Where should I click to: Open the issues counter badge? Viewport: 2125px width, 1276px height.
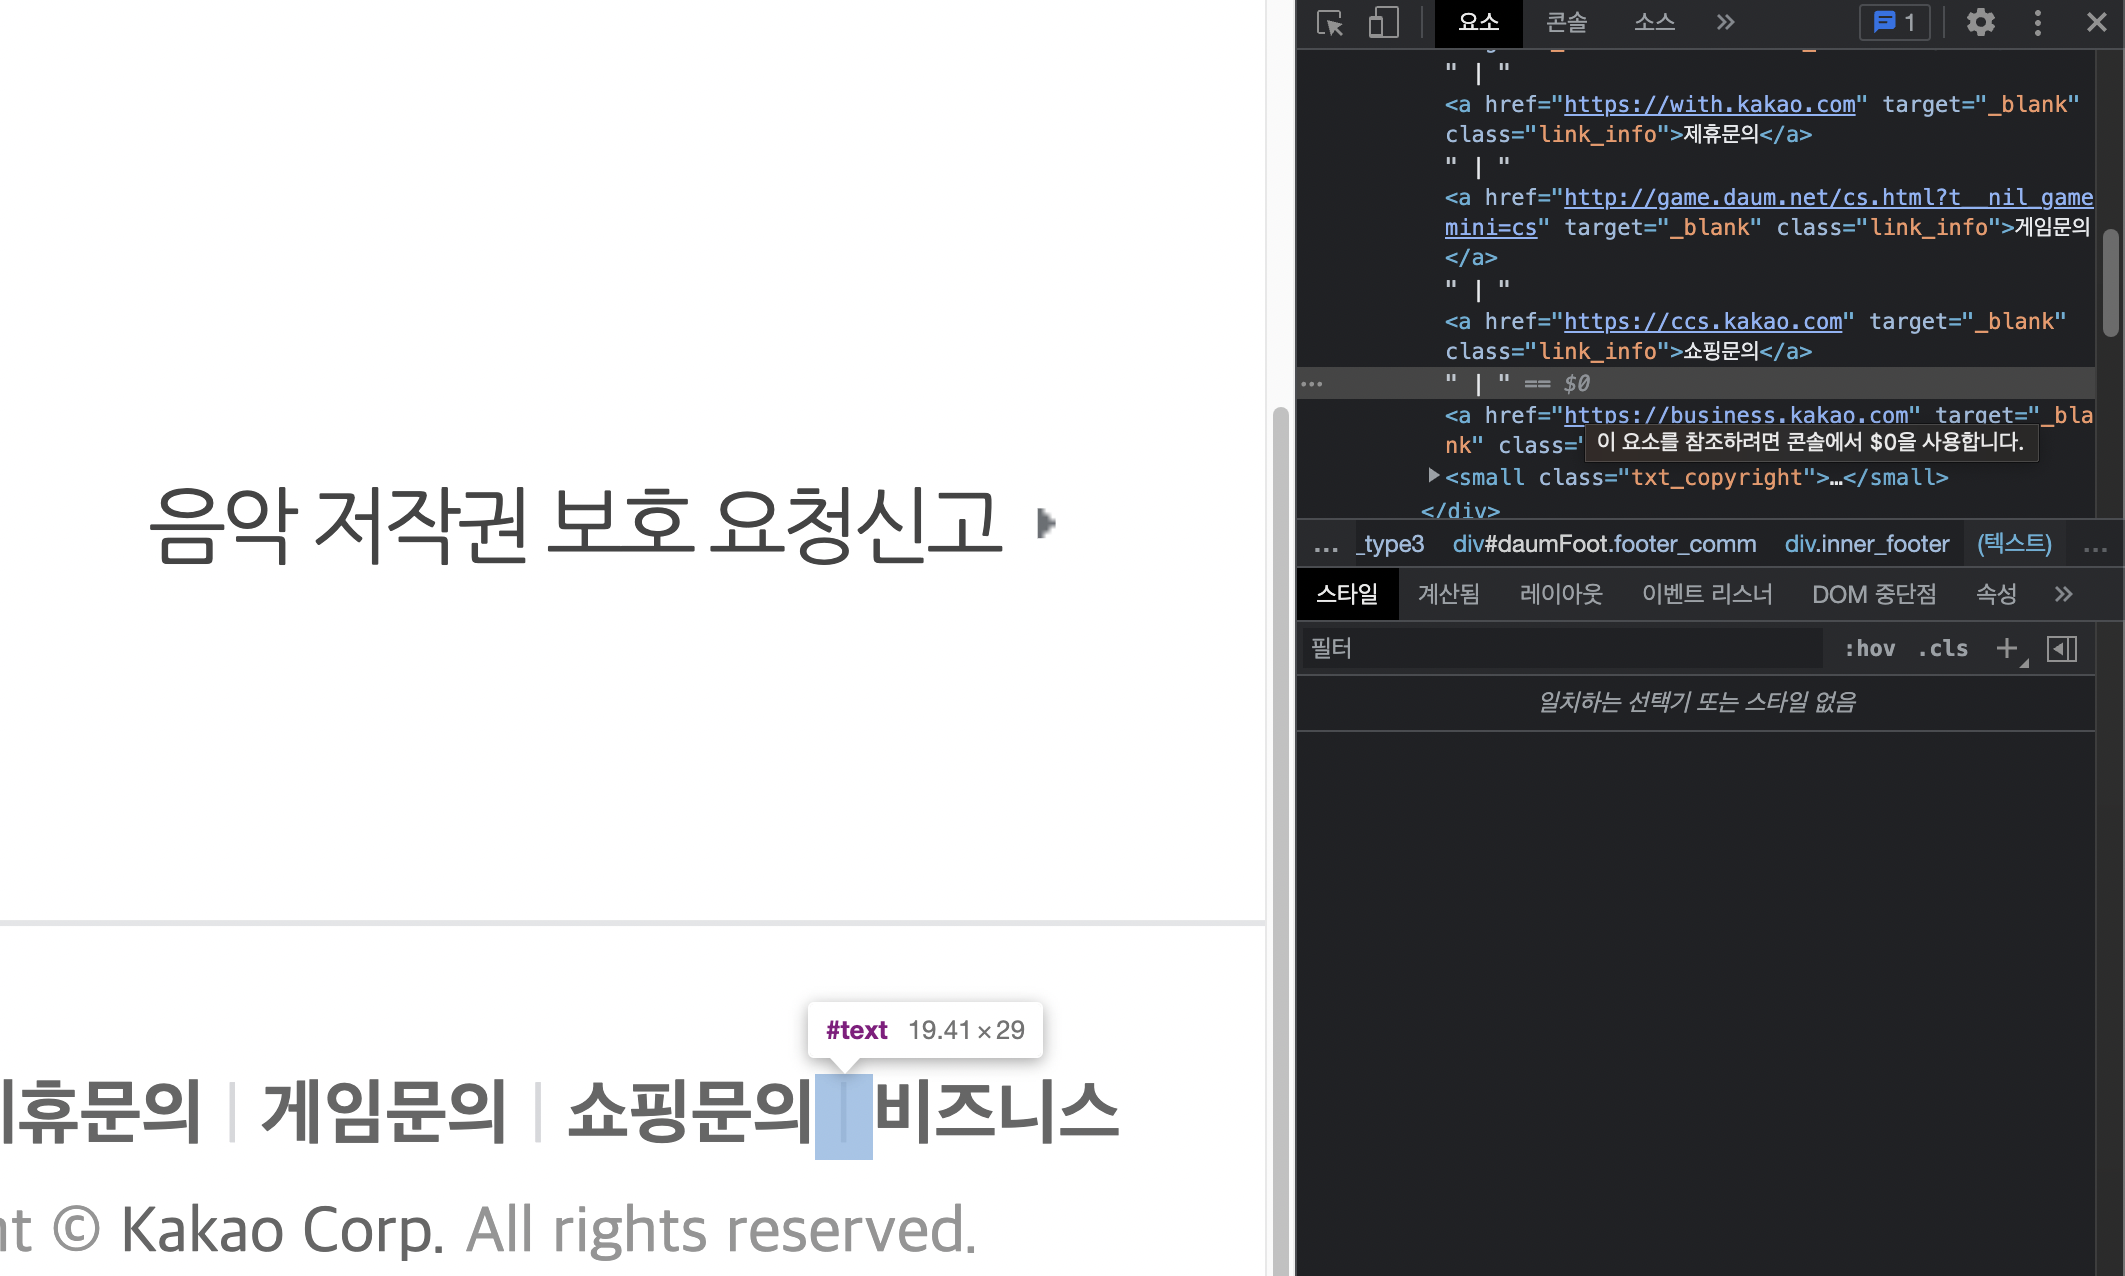(1894, 22)
